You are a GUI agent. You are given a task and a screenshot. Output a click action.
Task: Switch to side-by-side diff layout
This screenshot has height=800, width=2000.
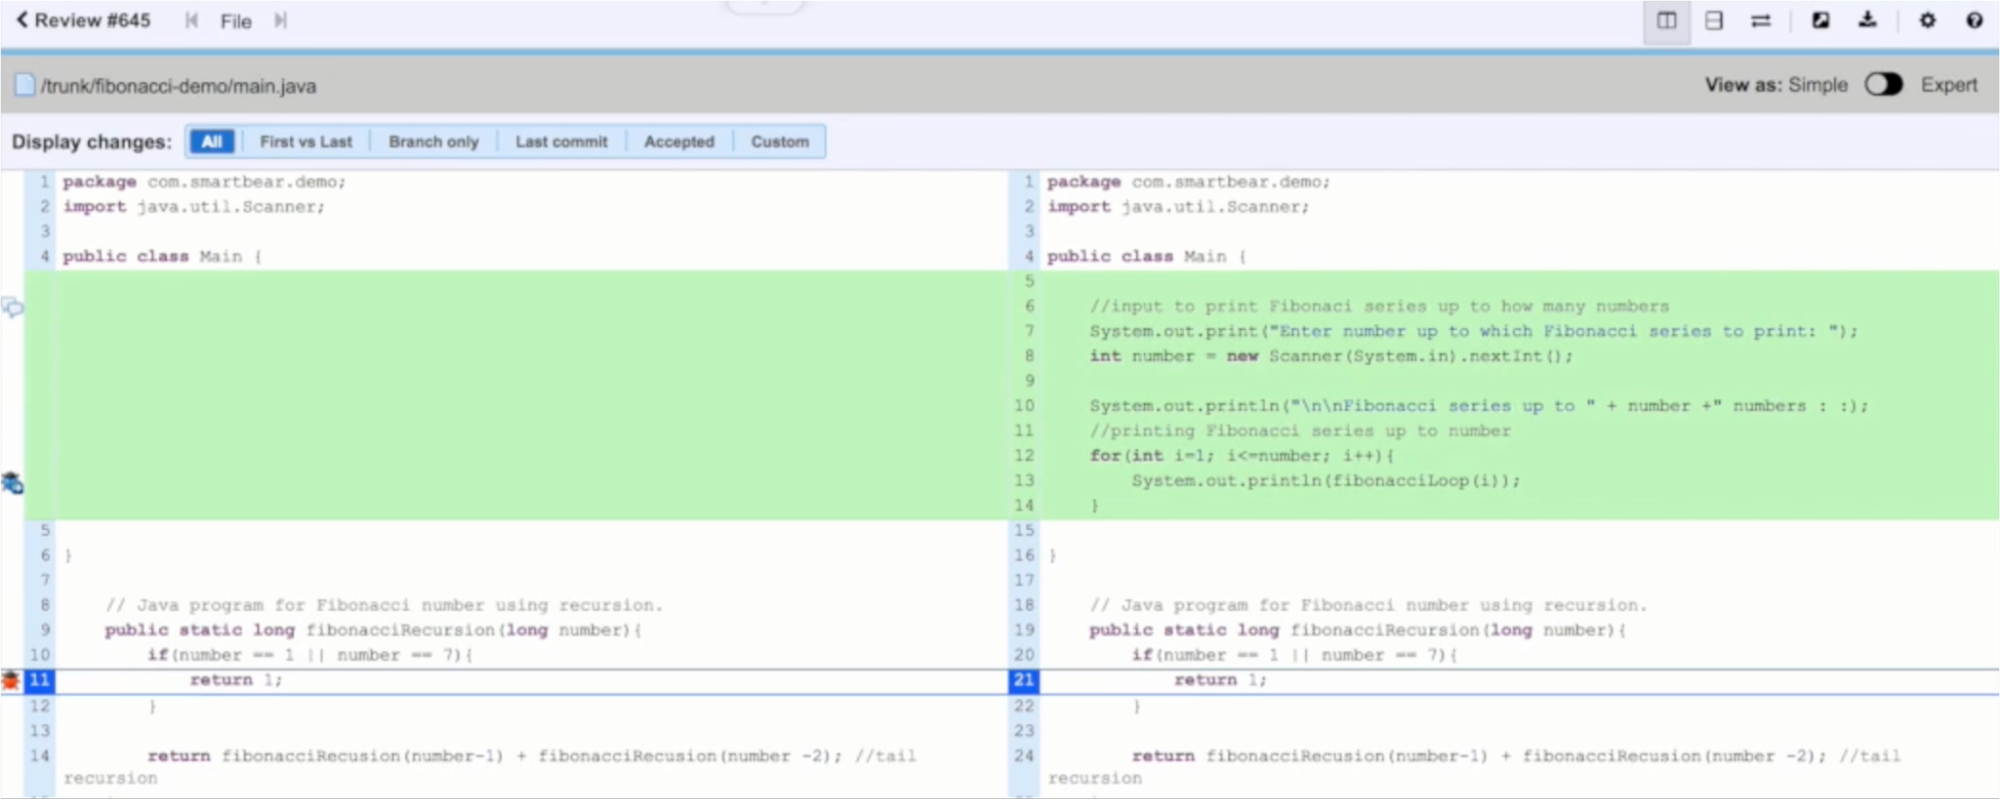[1667, 21]
